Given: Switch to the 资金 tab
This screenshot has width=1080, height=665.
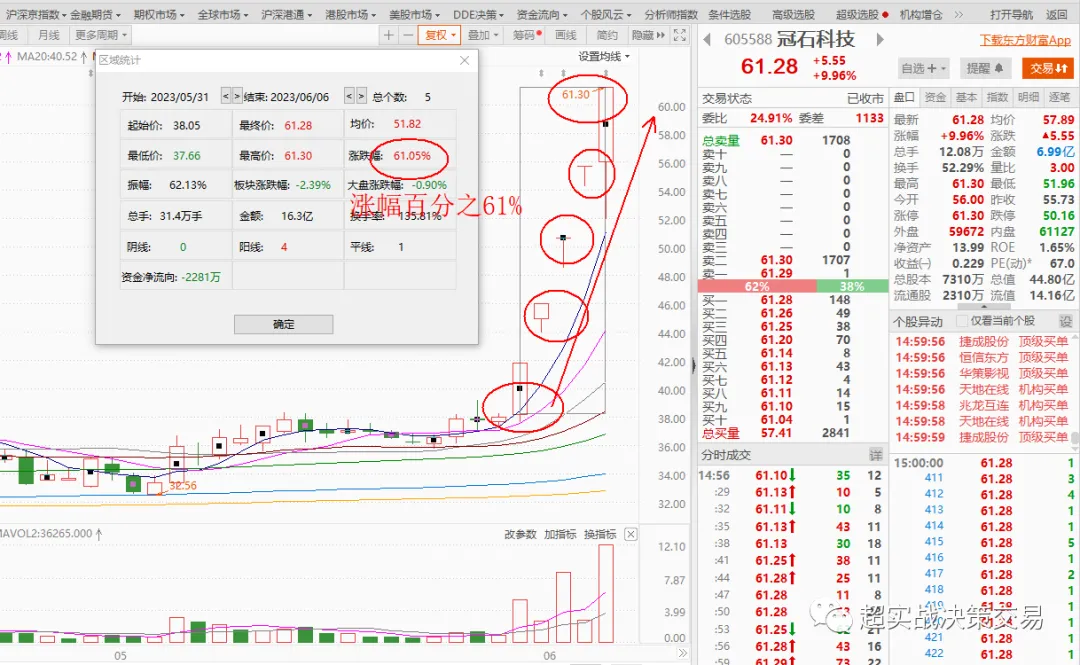Looking at the screenshot, I should 936,97.
